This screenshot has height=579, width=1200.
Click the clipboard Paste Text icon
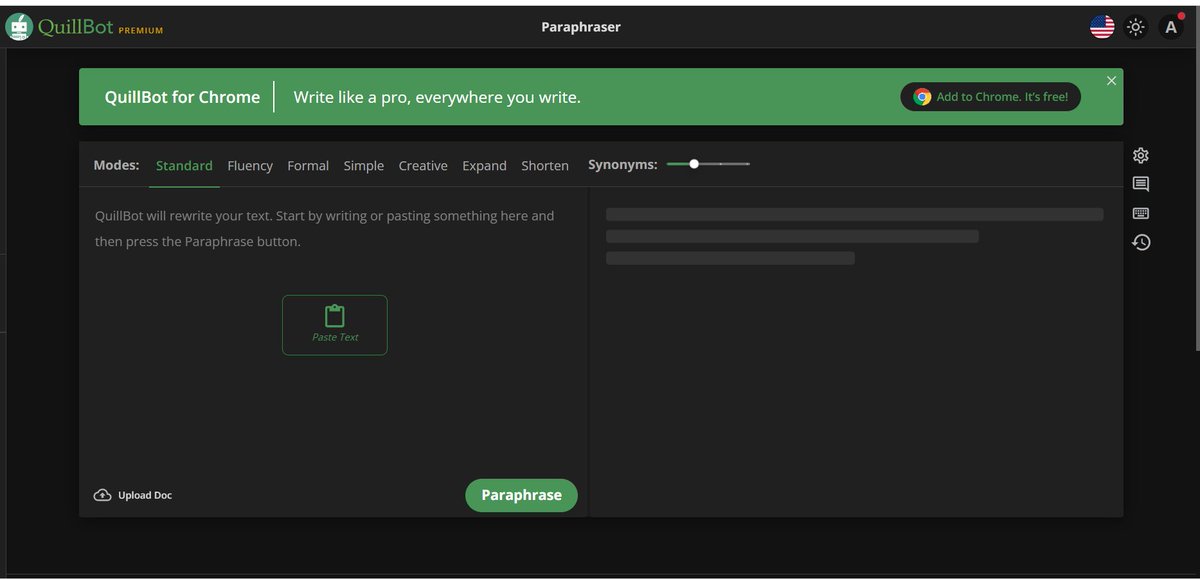click(335, 316)
